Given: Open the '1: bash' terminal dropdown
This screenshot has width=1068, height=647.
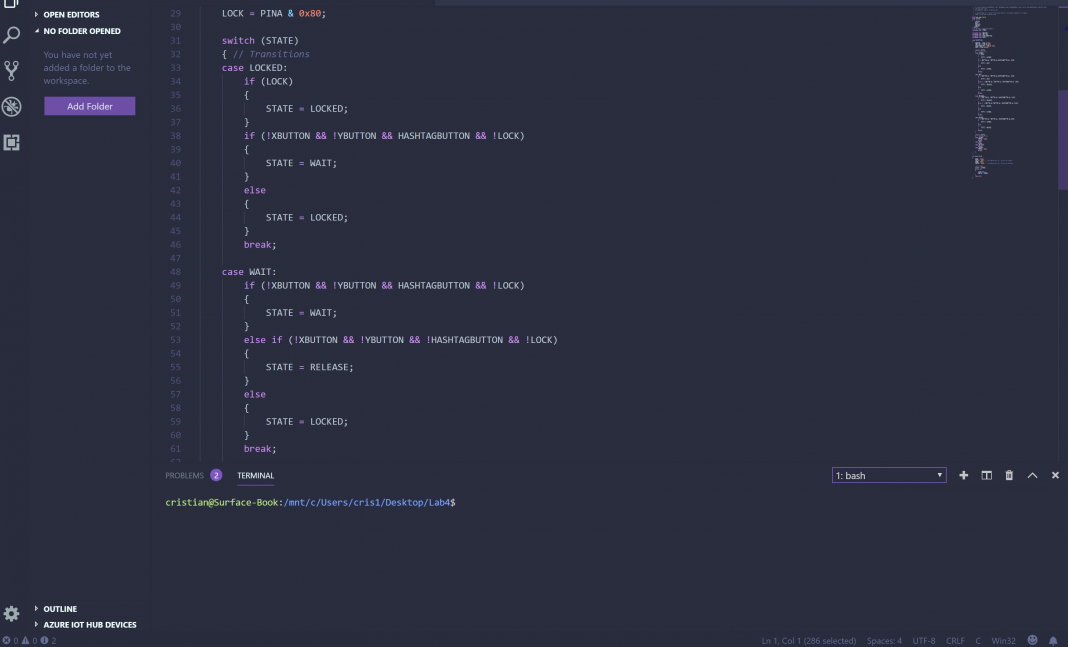Looking at the screenshot, I should (889, 475).
